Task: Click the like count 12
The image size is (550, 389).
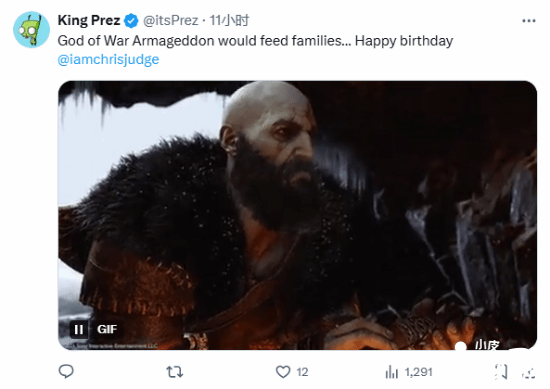Action: click(x=302, y=372)
